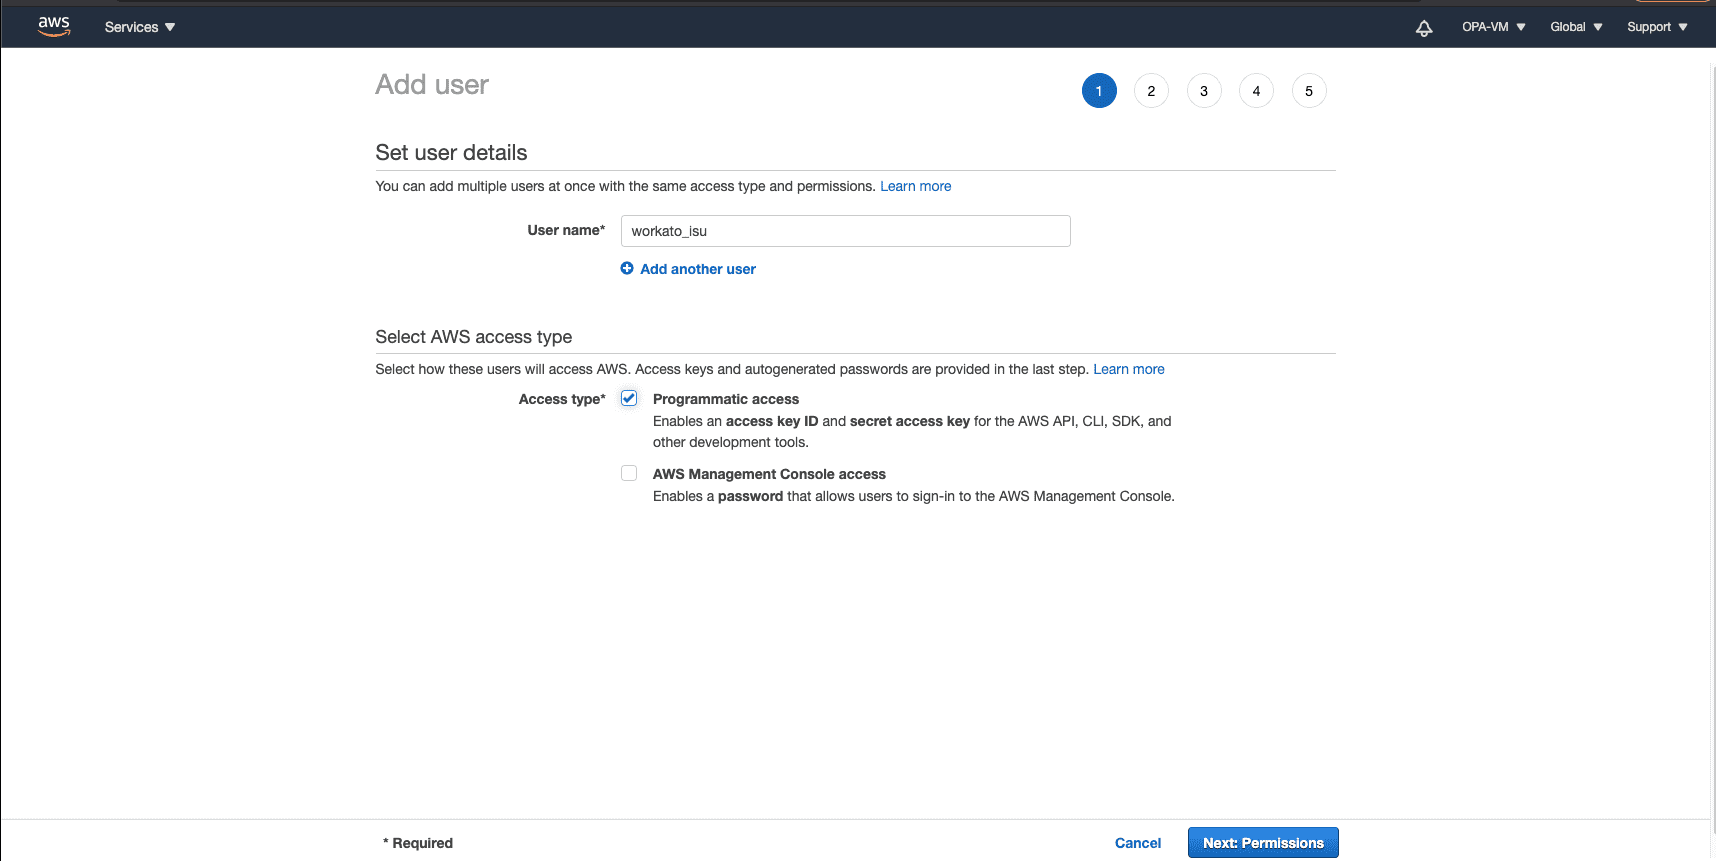1716x861 pixels.
Task: Open the notifications bell icon
Action: [1424, 28]
